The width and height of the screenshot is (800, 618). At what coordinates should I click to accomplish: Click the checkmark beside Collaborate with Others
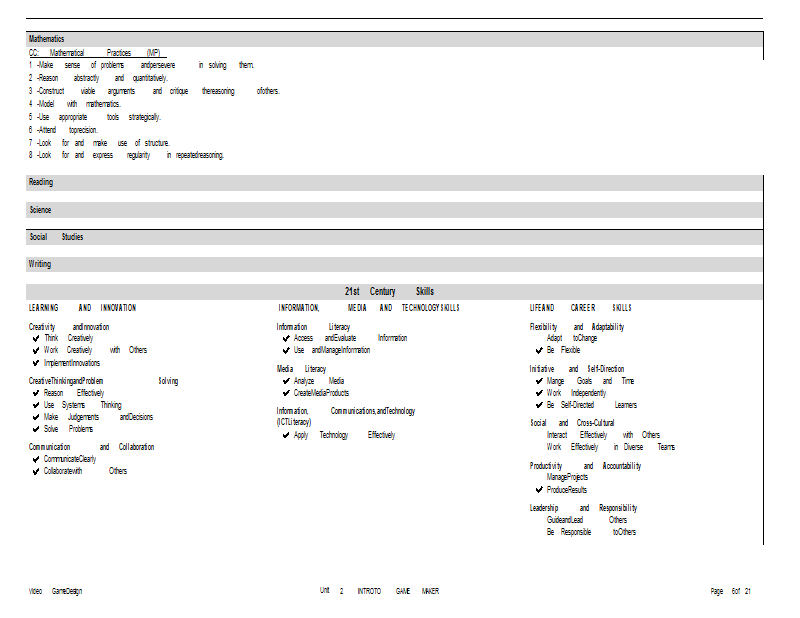tap(36, 472)
